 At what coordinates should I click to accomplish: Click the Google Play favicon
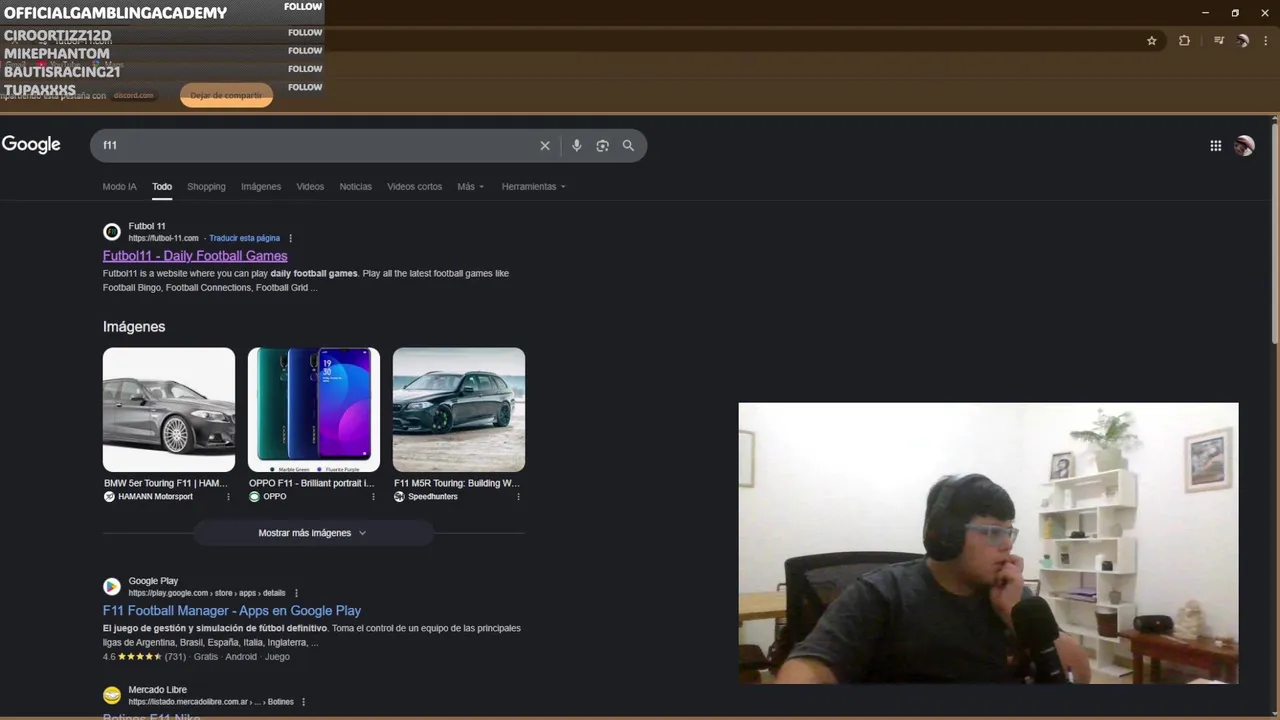pyautogui.click(x=112, y=586)
